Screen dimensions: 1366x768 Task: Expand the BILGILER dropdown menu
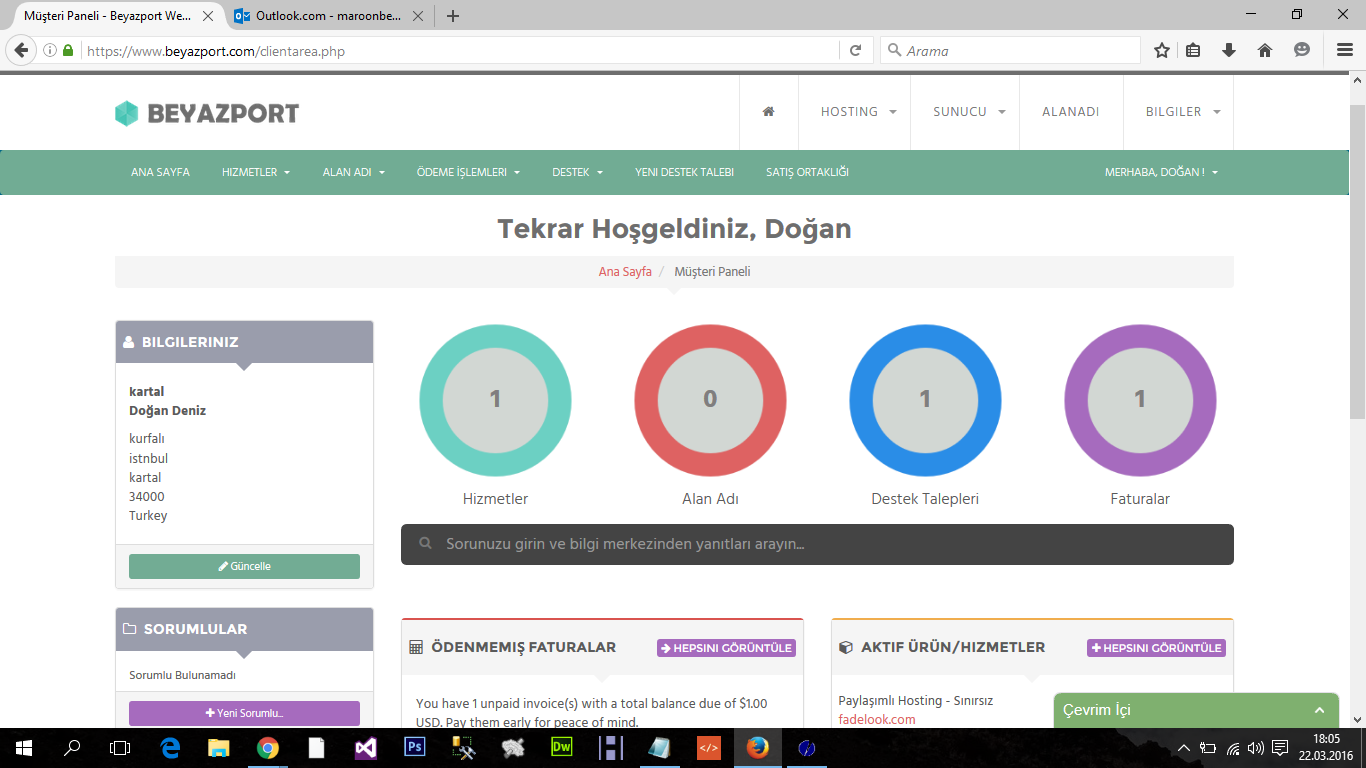tap(1183, 112)
